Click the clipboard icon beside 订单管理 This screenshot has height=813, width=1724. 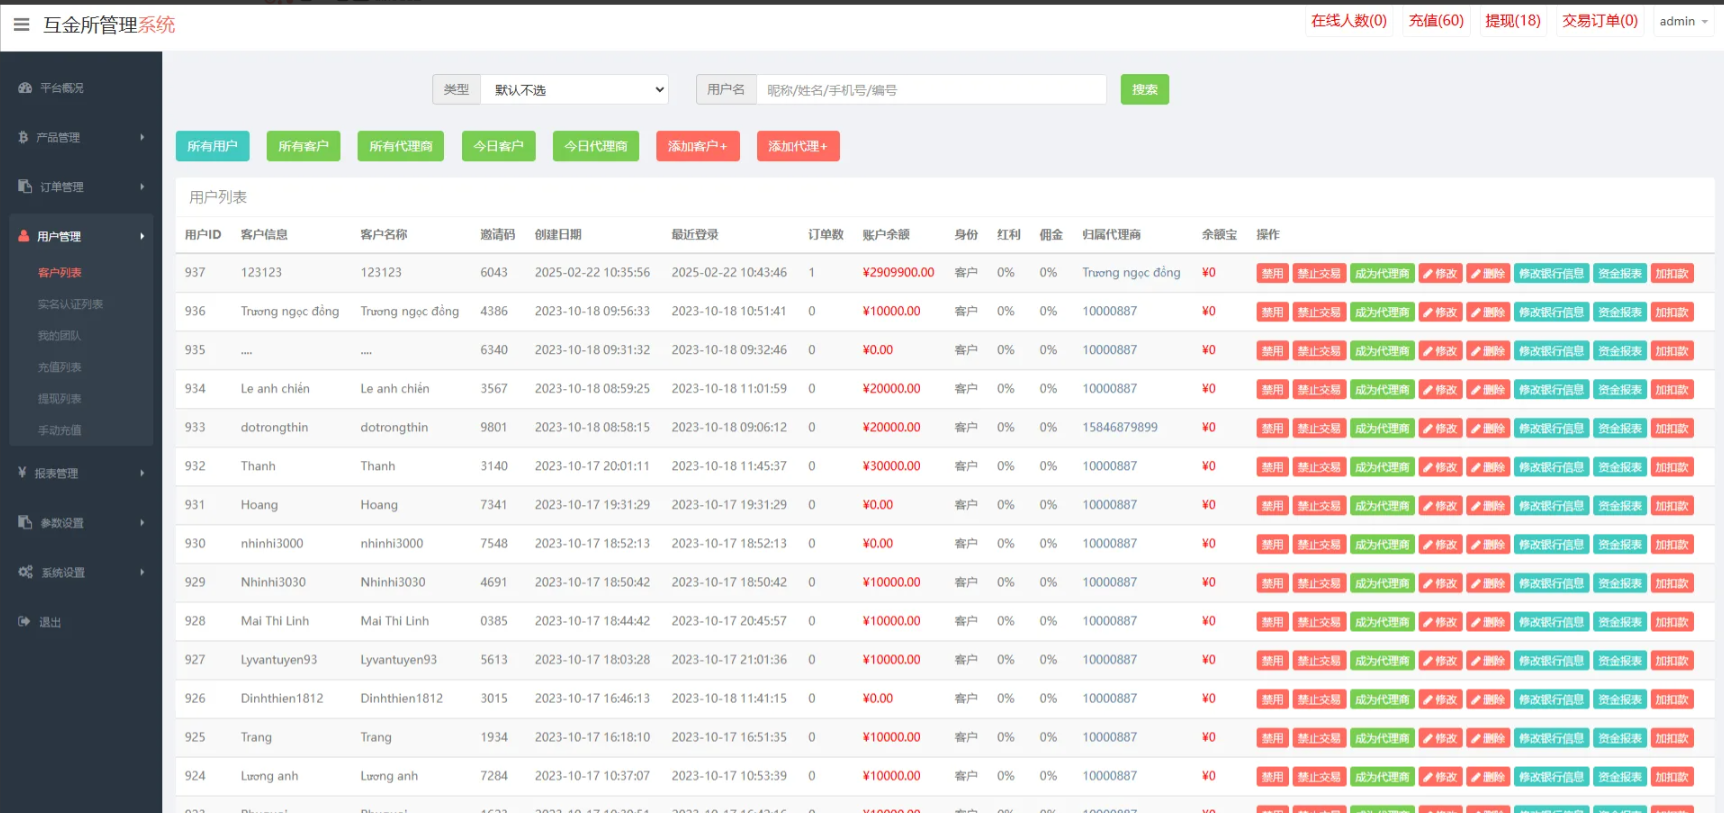click(x=25, y=187)
